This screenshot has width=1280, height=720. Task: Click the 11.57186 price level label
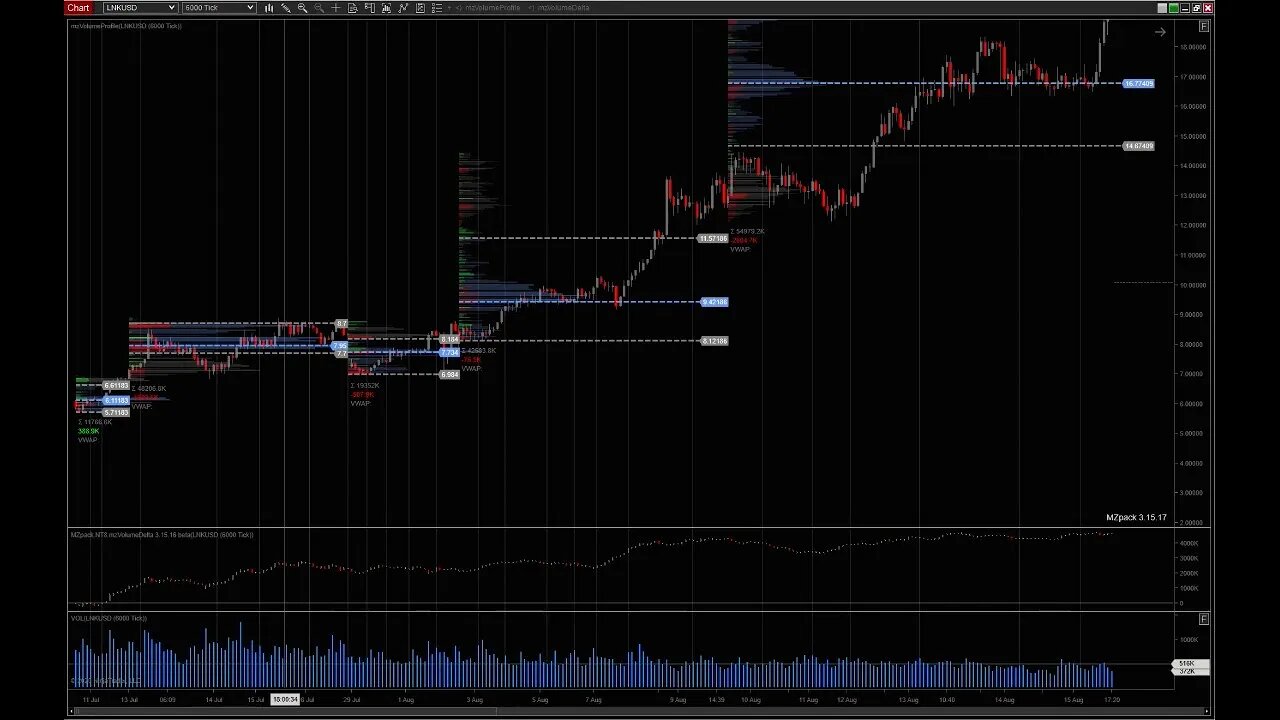pos(713,239)
